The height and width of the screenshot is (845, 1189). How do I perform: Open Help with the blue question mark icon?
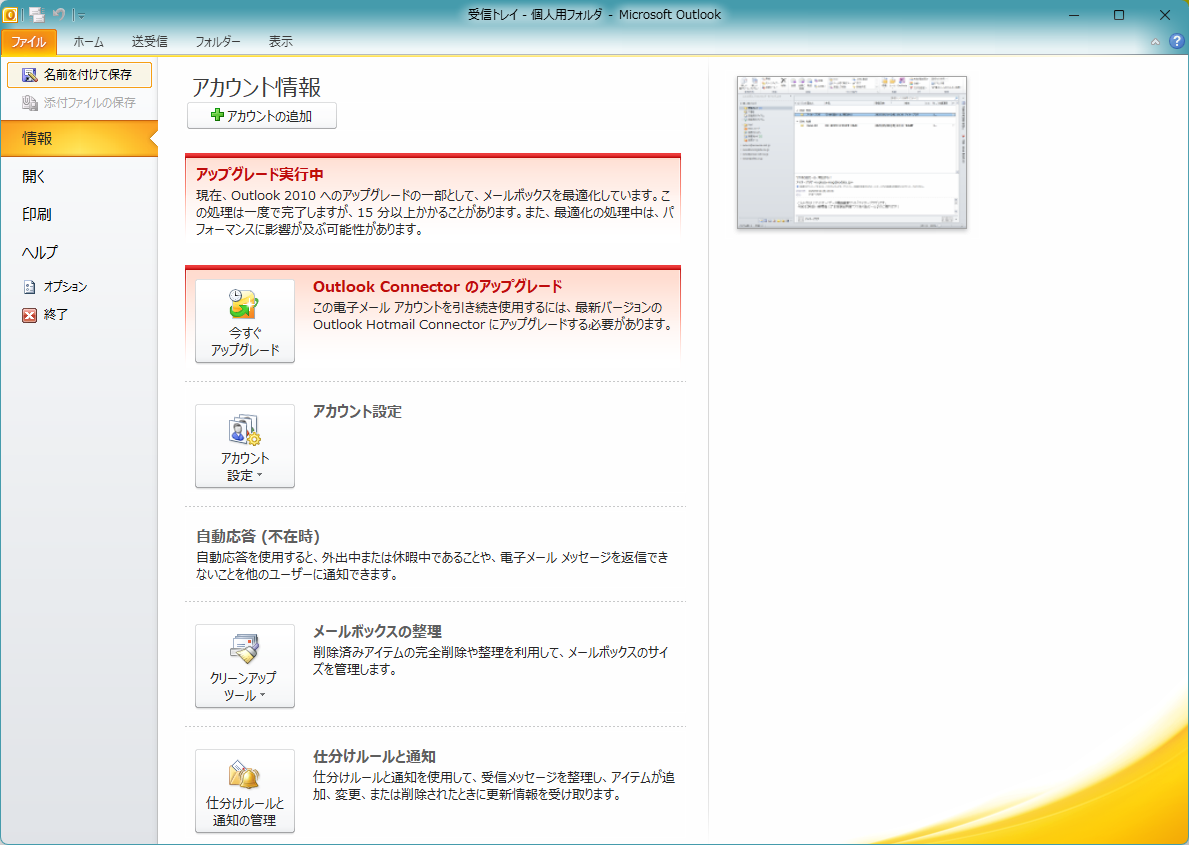coord(1176,42)
